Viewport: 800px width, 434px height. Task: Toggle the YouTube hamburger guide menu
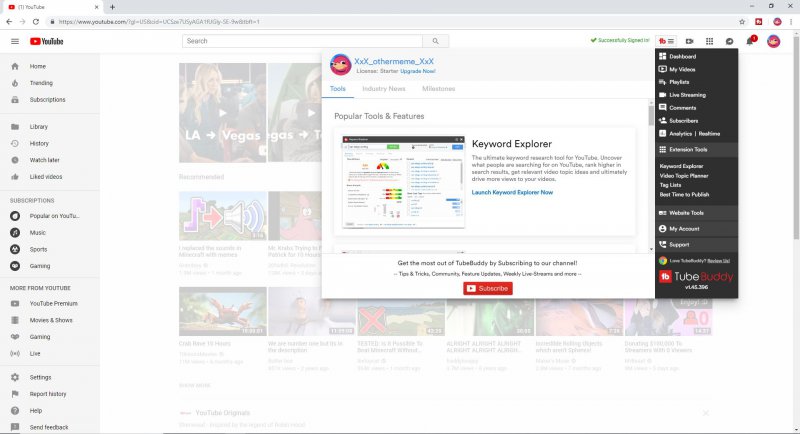[x=14, y=41]
